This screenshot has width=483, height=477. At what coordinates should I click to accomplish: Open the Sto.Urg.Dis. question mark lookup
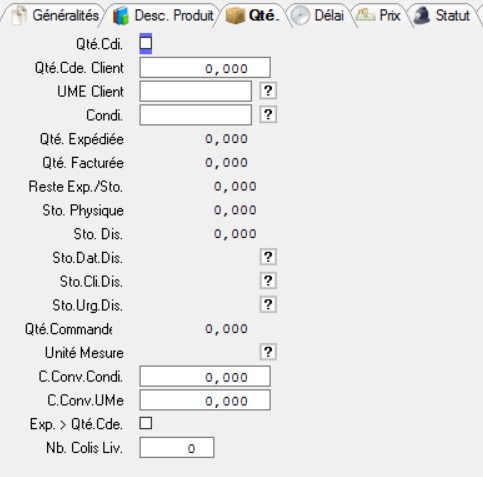pyautogui.click(x=268, y=305)
